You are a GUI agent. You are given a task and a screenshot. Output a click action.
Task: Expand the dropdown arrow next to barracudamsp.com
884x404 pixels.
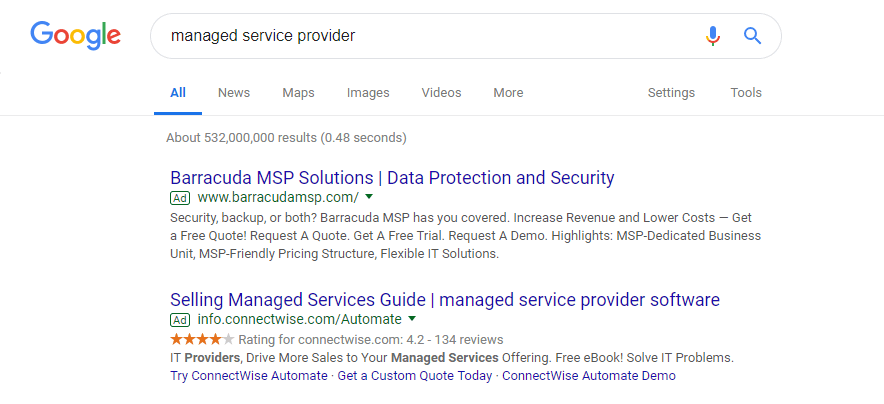(x=369, y=198)
